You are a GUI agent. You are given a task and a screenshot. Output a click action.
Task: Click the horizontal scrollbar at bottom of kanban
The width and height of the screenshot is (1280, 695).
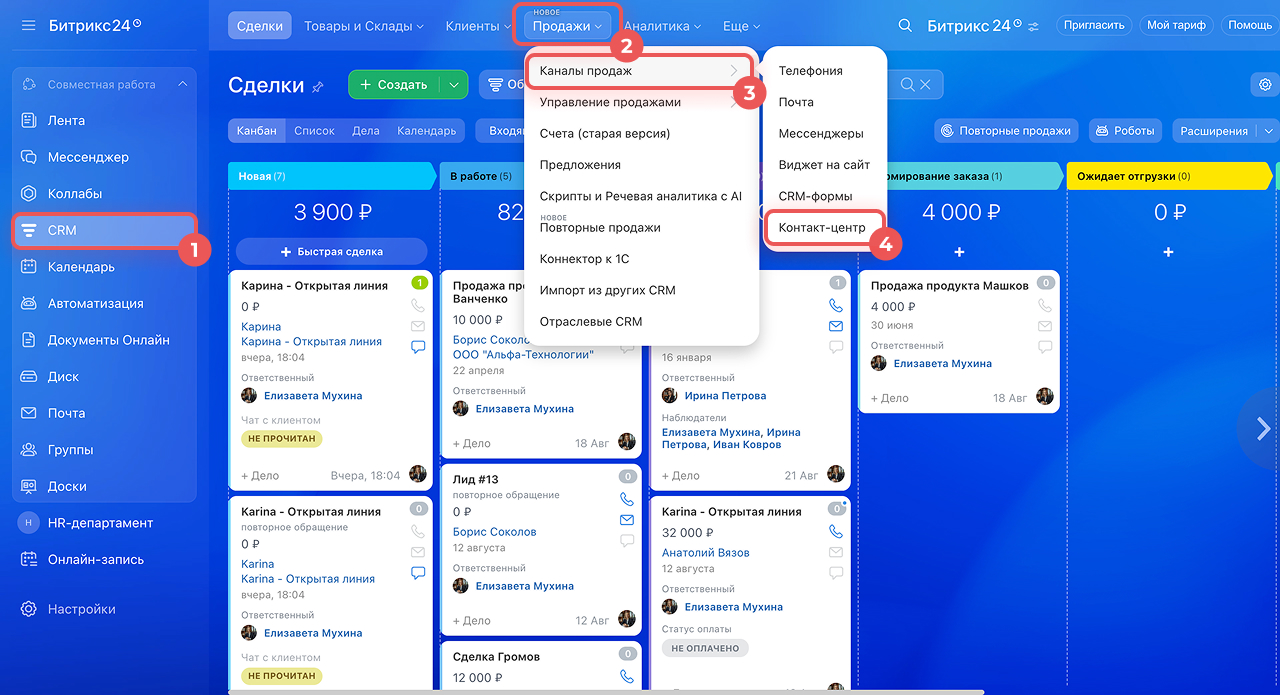[x=600, y=691]
